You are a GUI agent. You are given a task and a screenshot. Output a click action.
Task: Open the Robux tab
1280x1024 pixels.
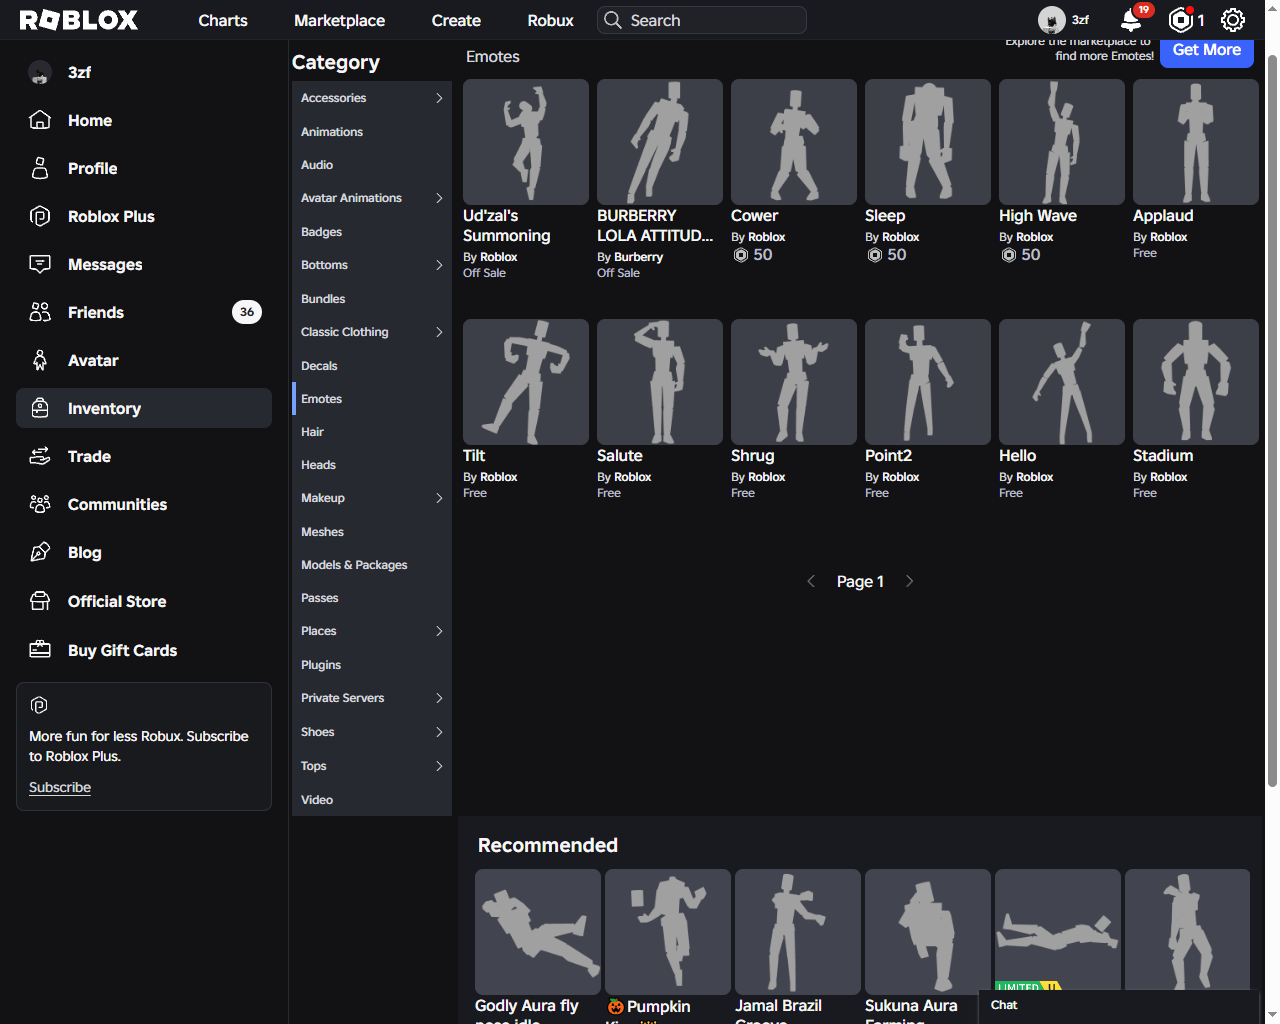(x=550, y=20)
